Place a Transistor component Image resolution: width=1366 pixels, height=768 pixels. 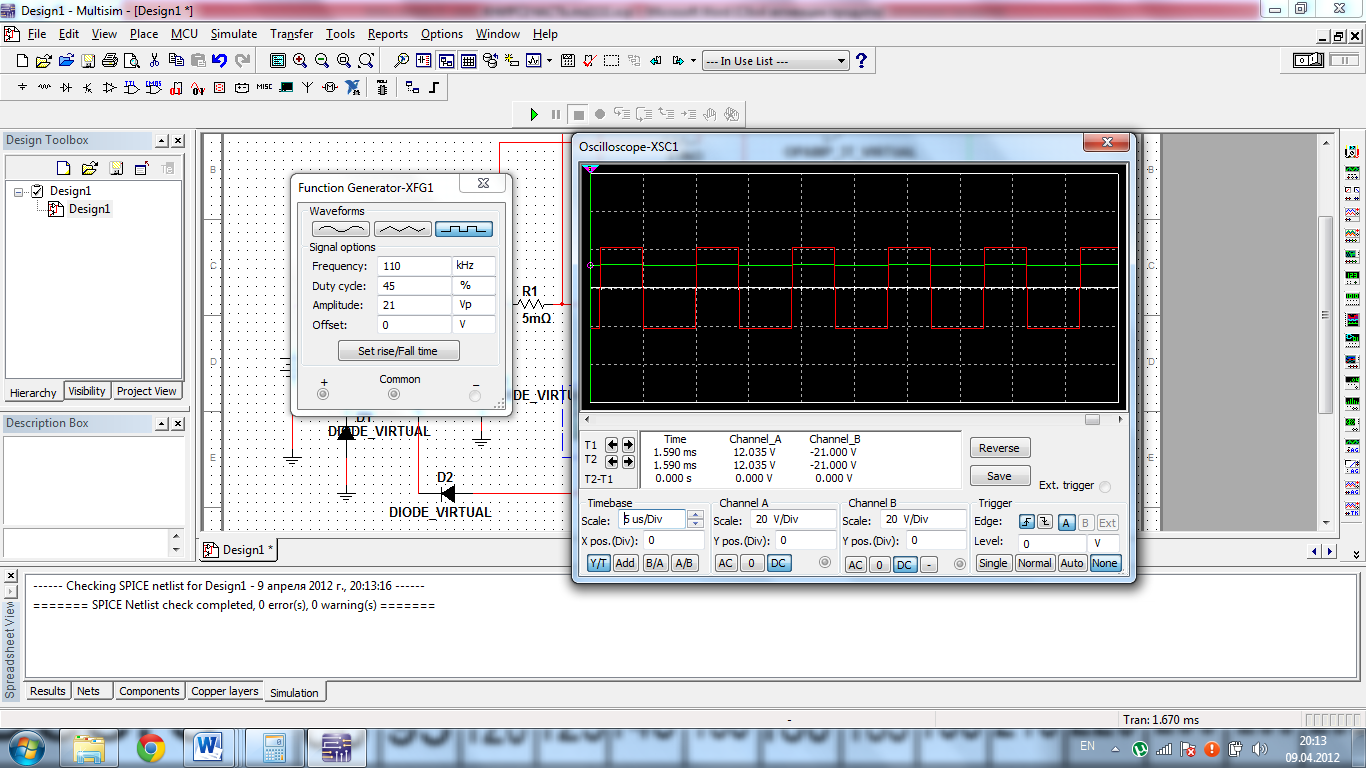tap(87, 87)
